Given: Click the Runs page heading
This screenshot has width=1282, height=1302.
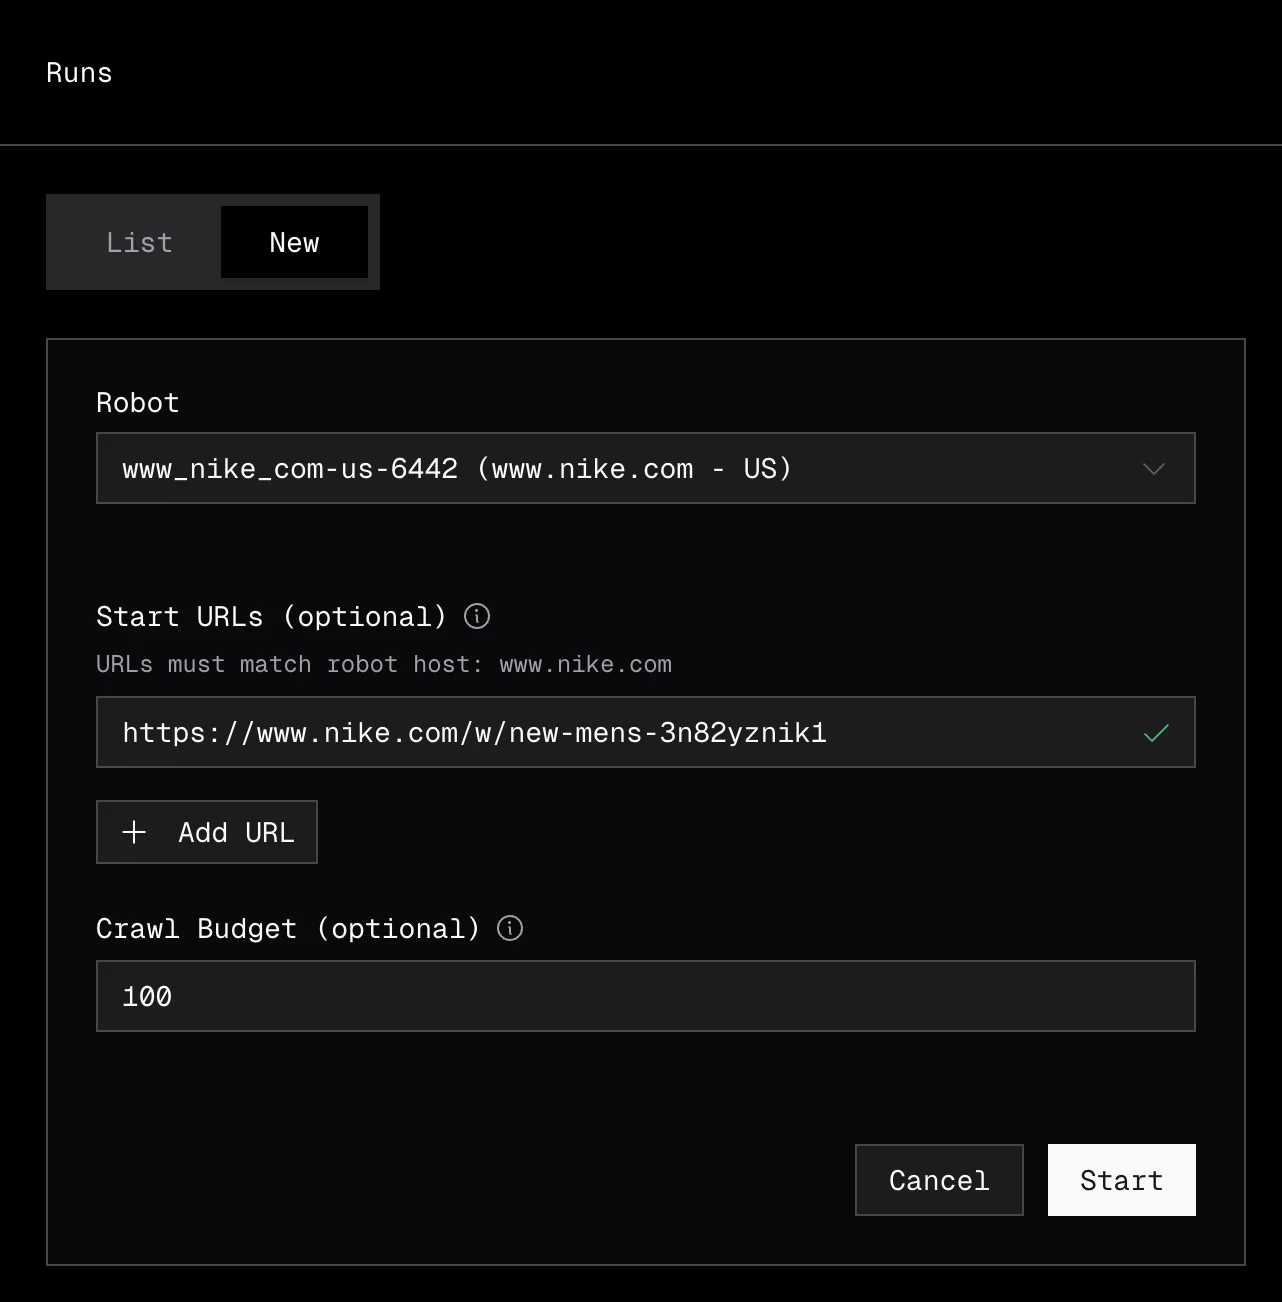Looking at the screenshot, I should pyautogui.click(x=79, y=73).
